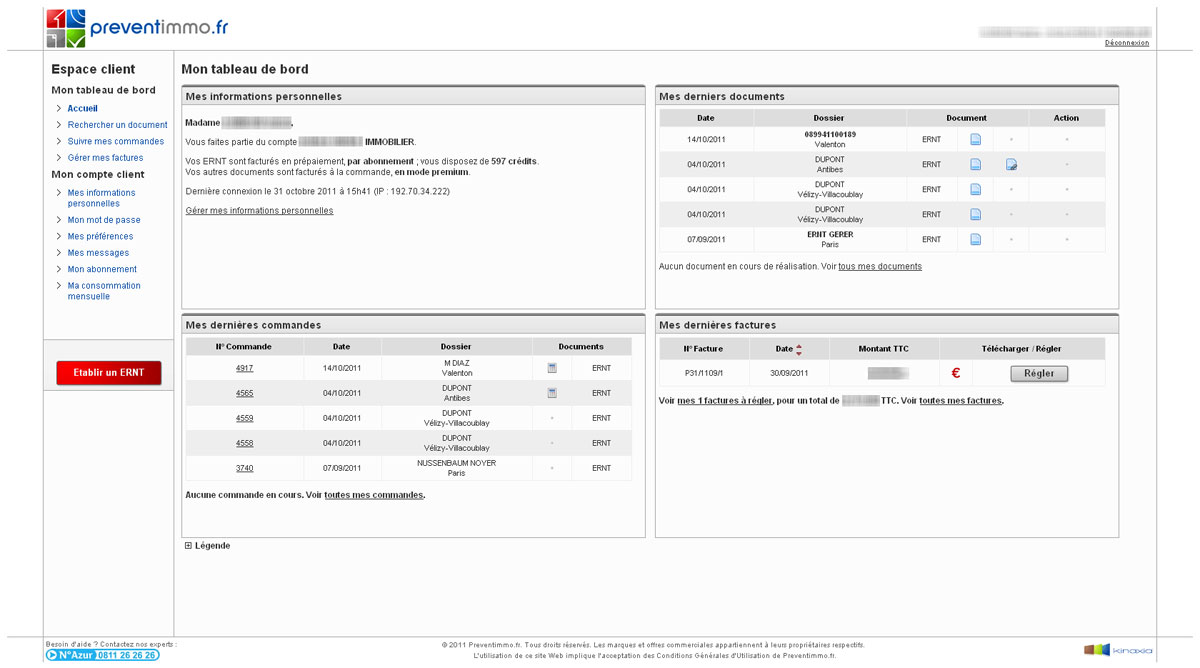Open order number 4559
The image size is (1200, 668).
point(245,418)
